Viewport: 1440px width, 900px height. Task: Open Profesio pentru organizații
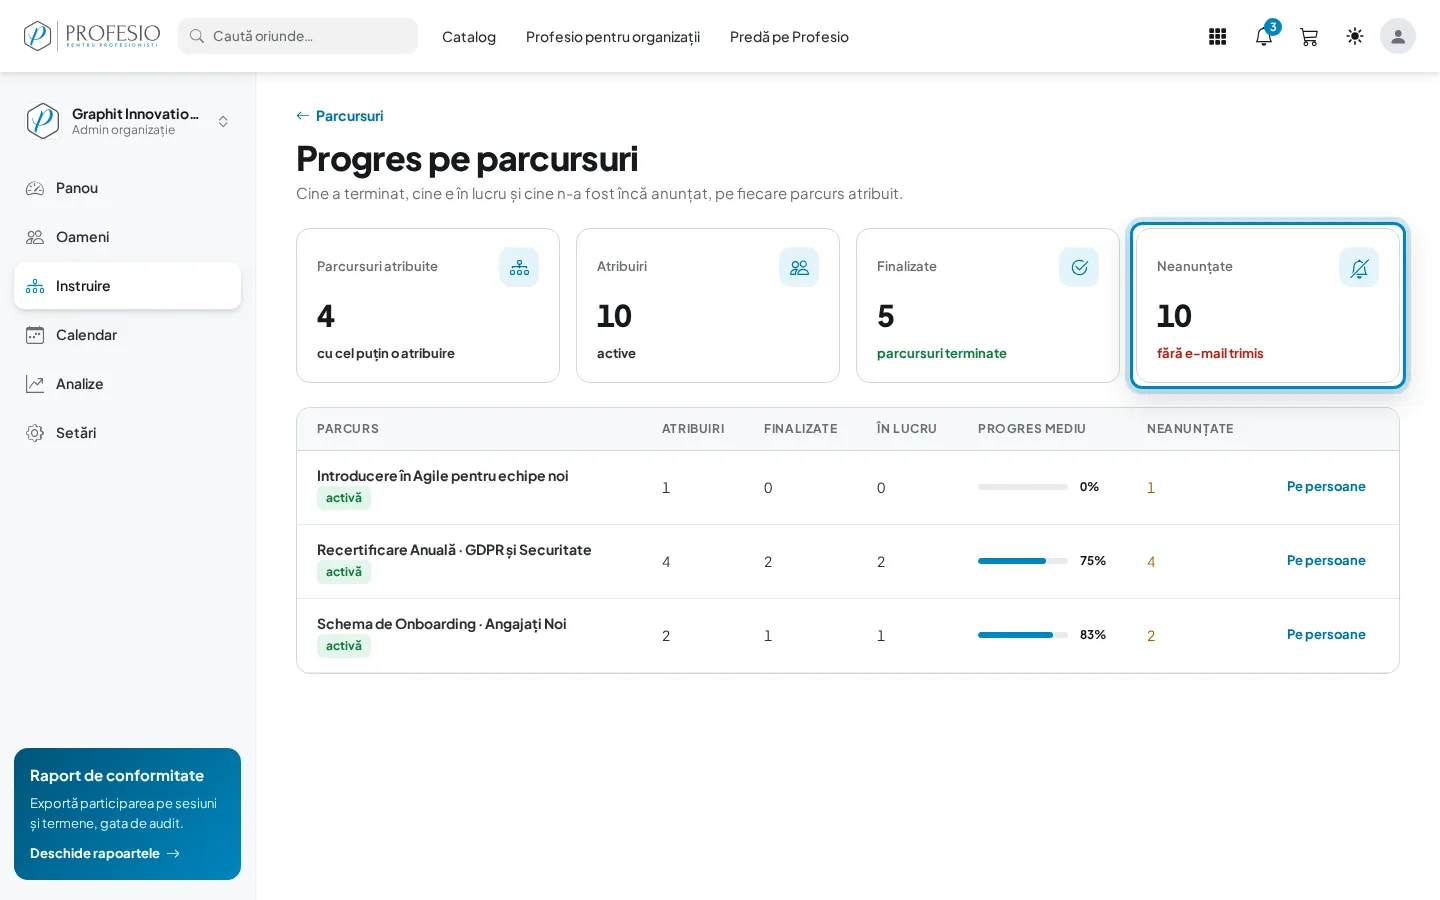point(613,37)
